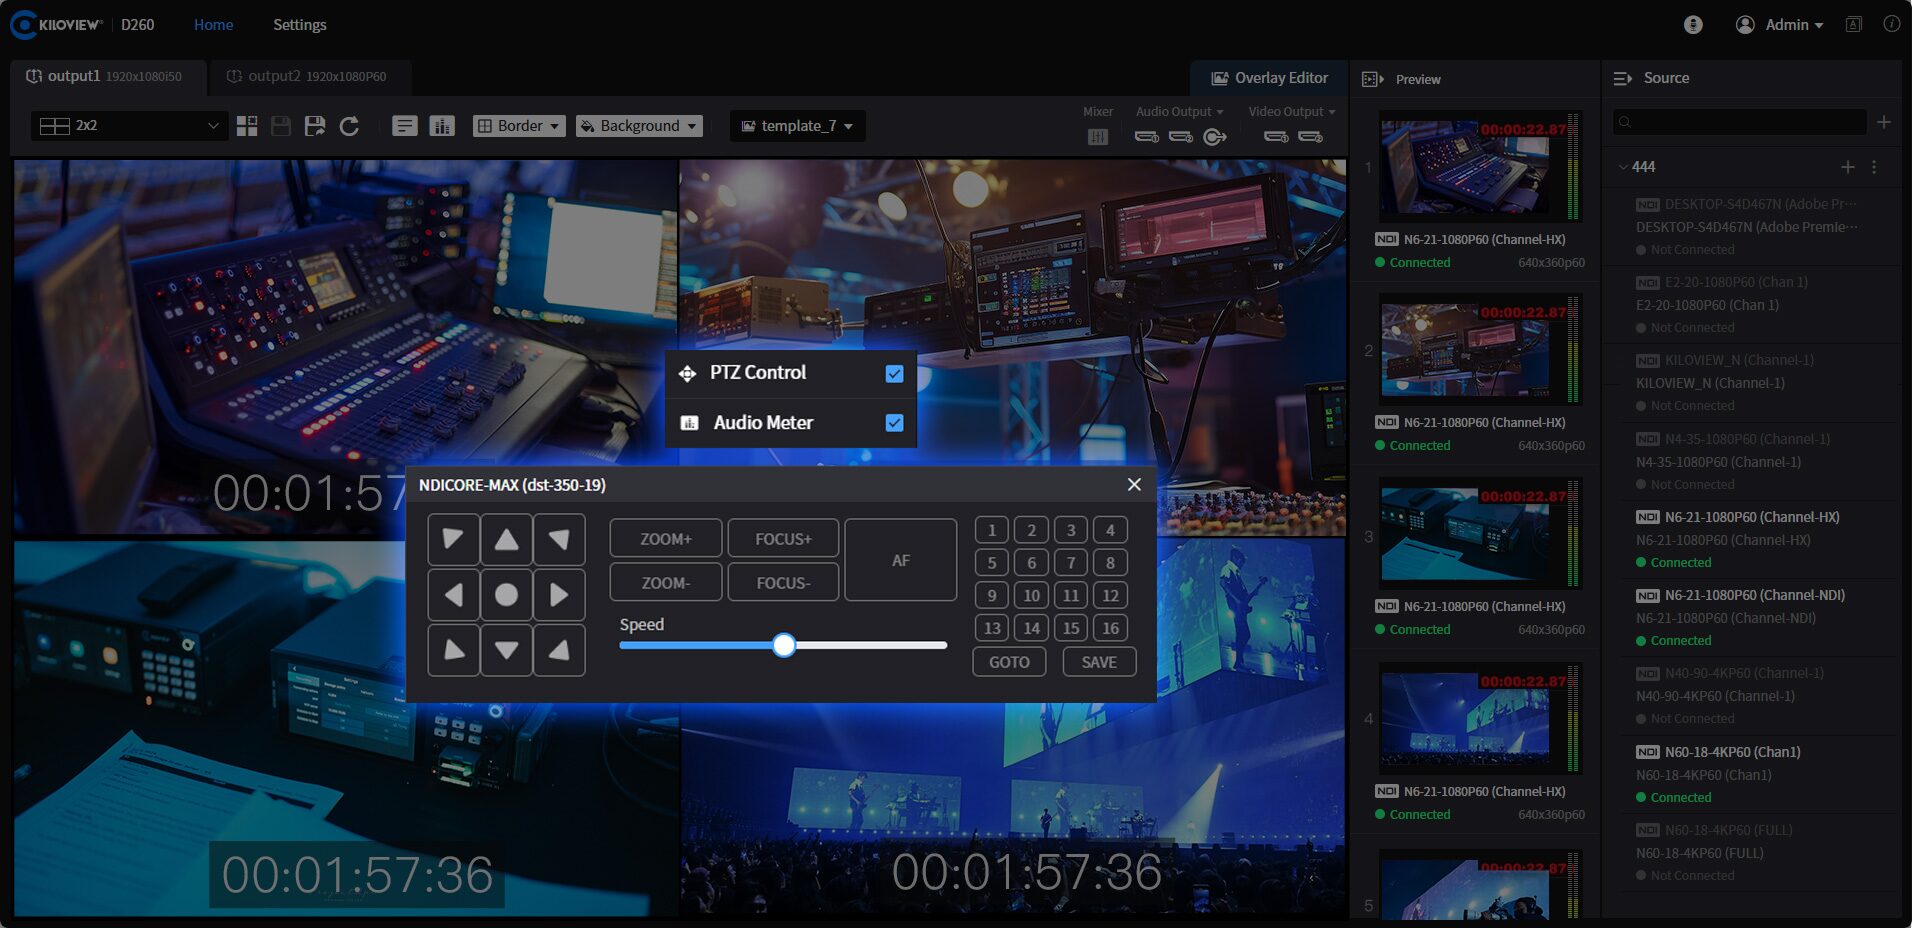Click the save-as layout icon

point(315,126)
